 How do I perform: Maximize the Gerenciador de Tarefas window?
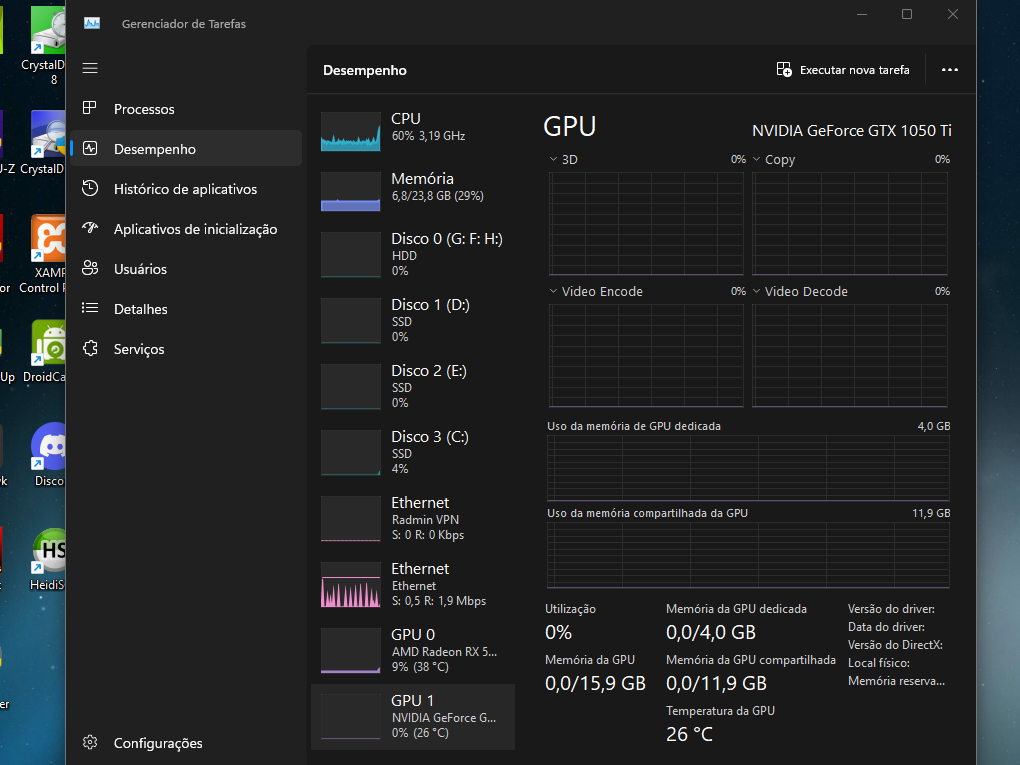point(907,14)
